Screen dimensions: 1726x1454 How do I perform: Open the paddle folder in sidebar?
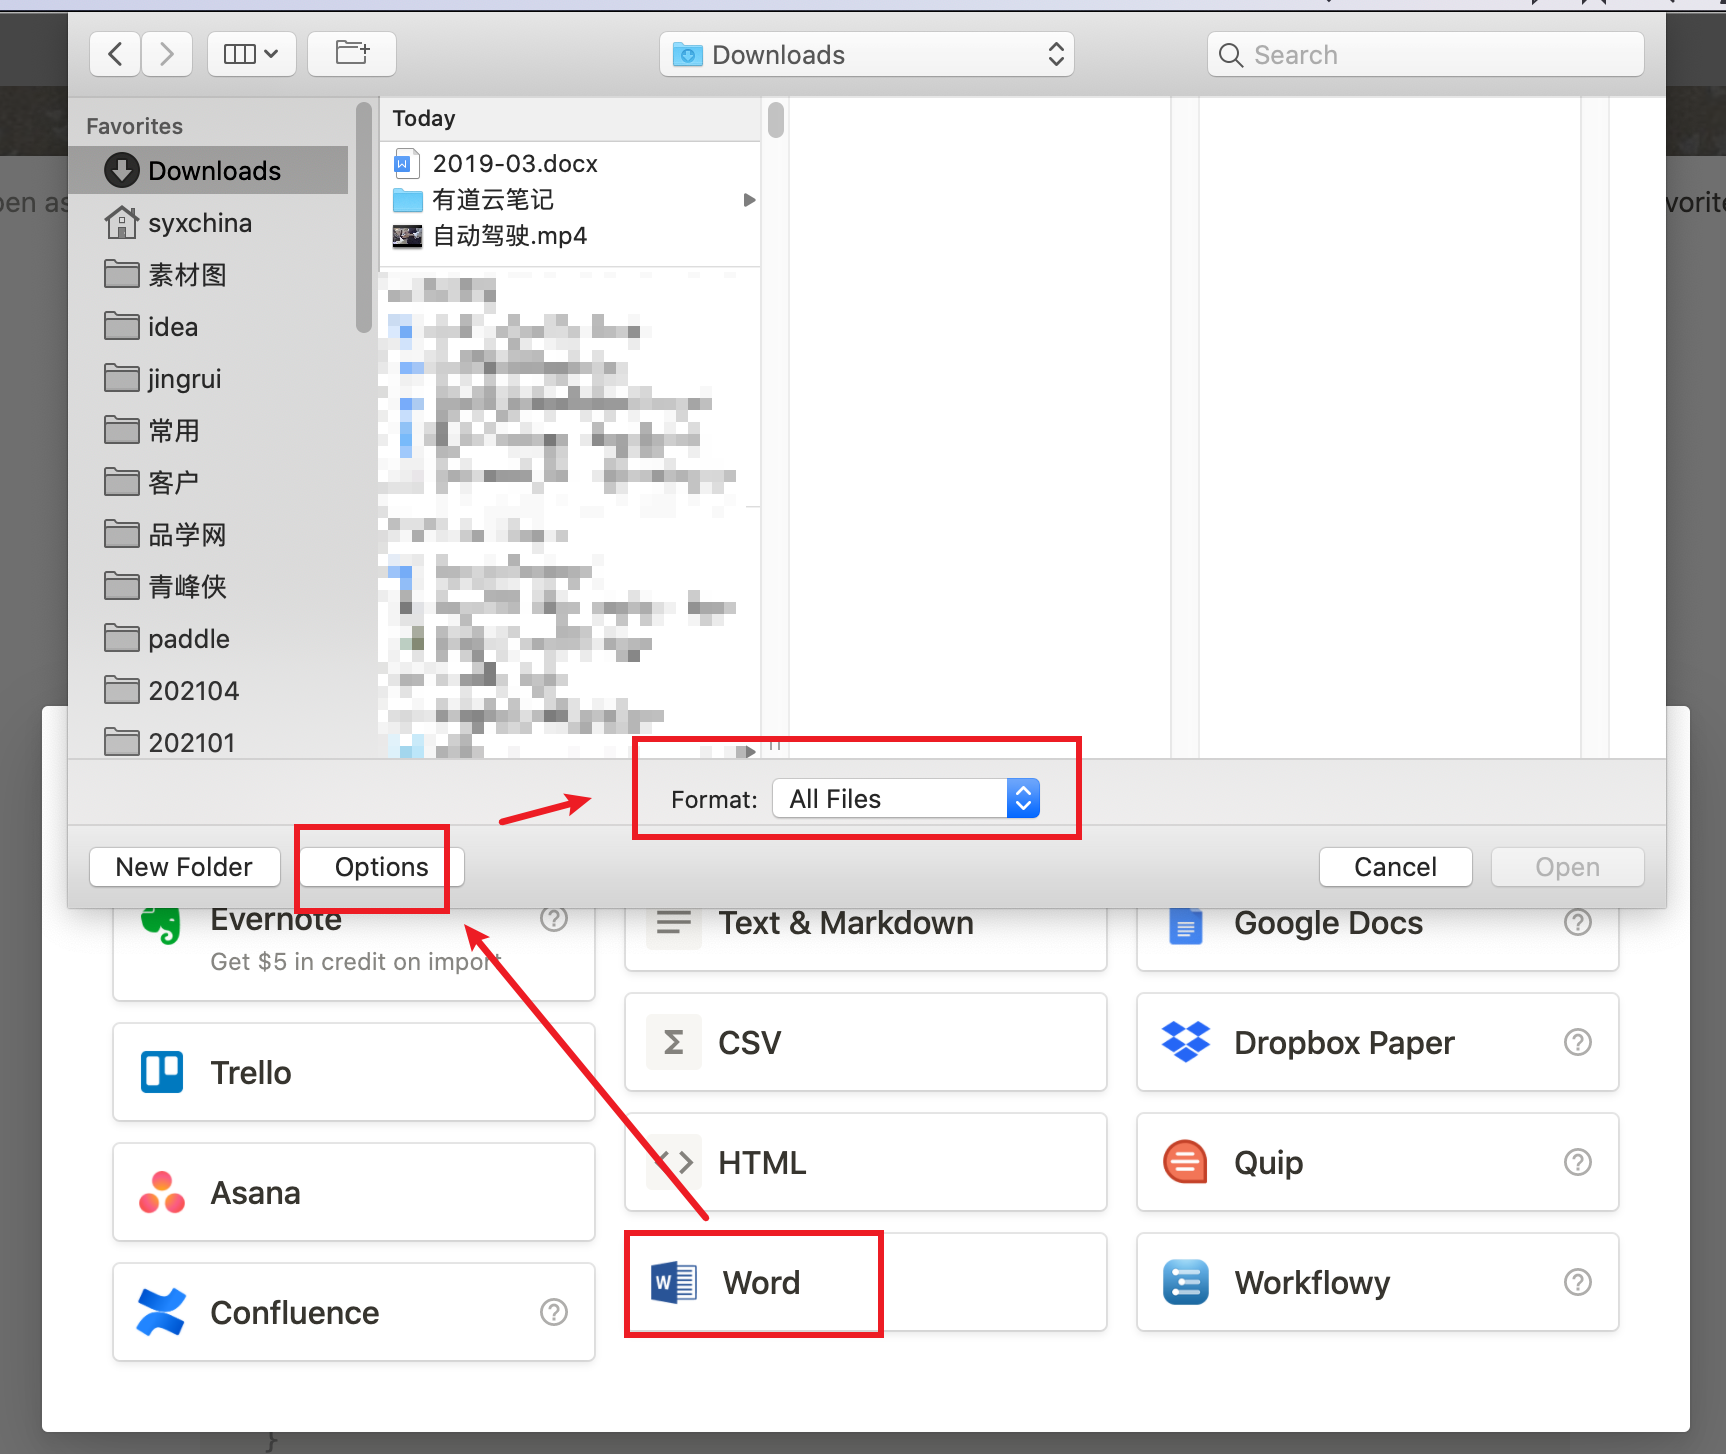(x=209, y=638)
